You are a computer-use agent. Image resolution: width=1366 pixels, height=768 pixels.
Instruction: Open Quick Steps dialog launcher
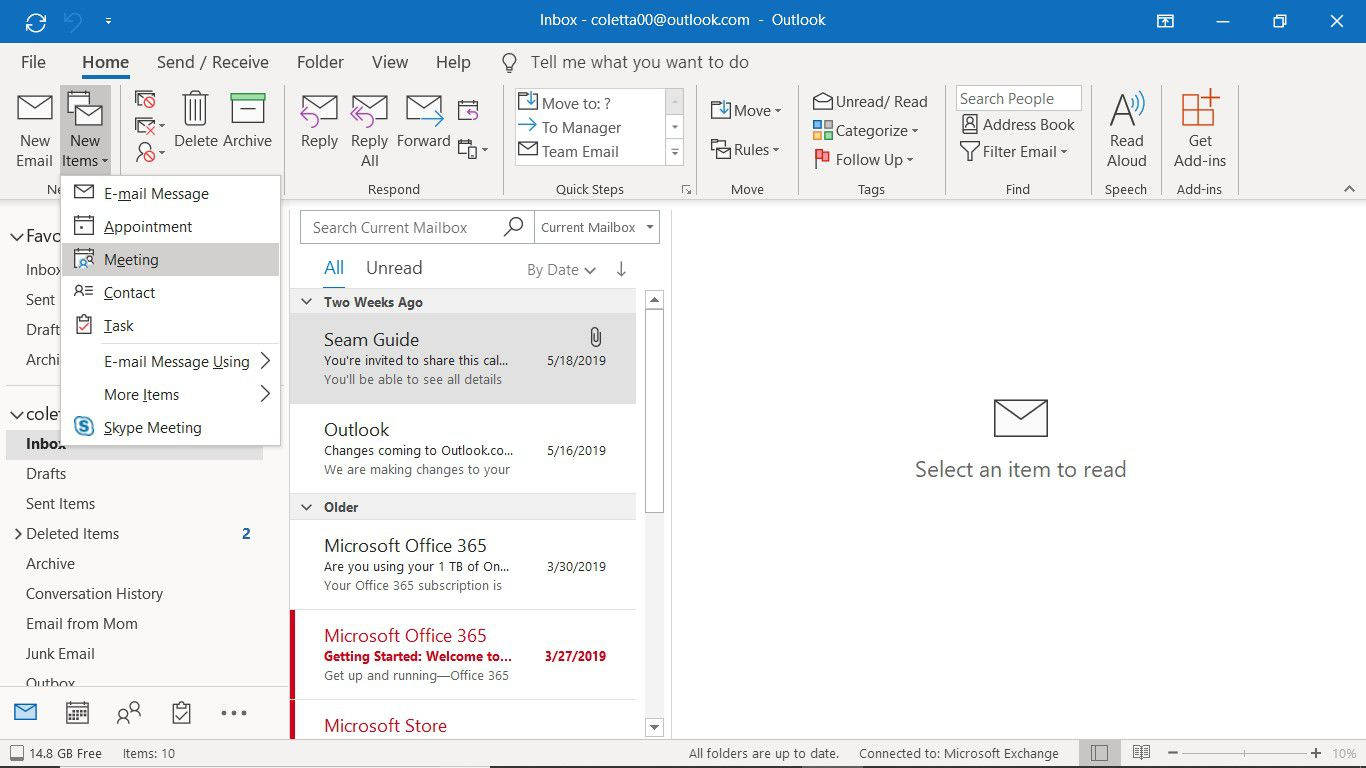coord(686,189)
